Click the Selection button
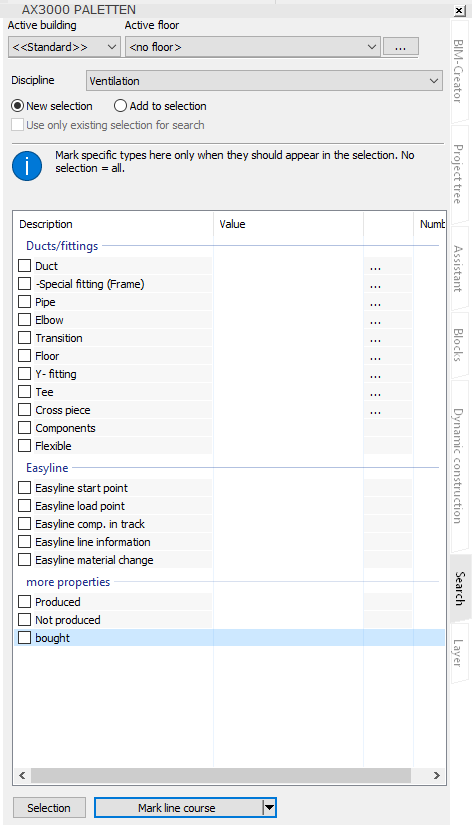Screen dimensions: 472x825 coord(49,808)
